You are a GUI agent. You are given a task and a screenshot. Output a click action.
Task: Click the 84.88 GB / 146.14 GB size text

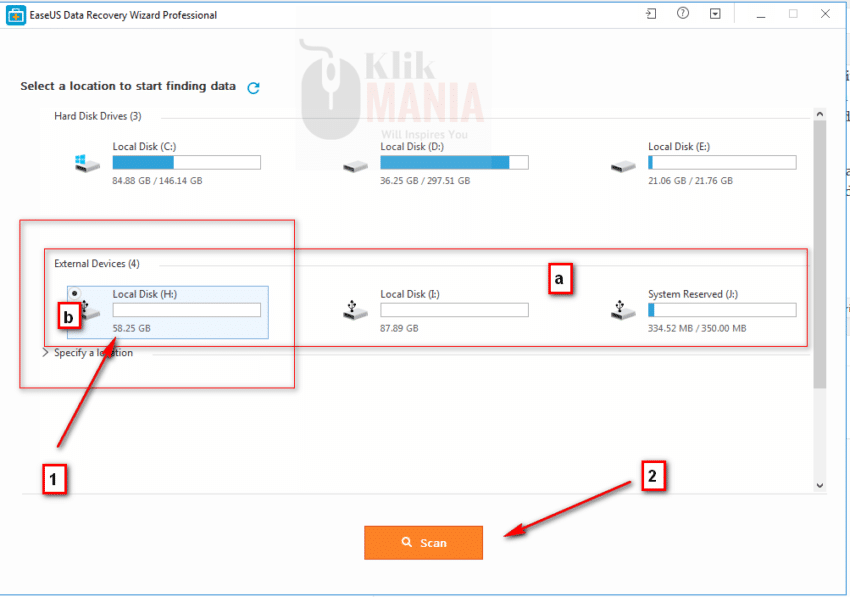[157, 181]
